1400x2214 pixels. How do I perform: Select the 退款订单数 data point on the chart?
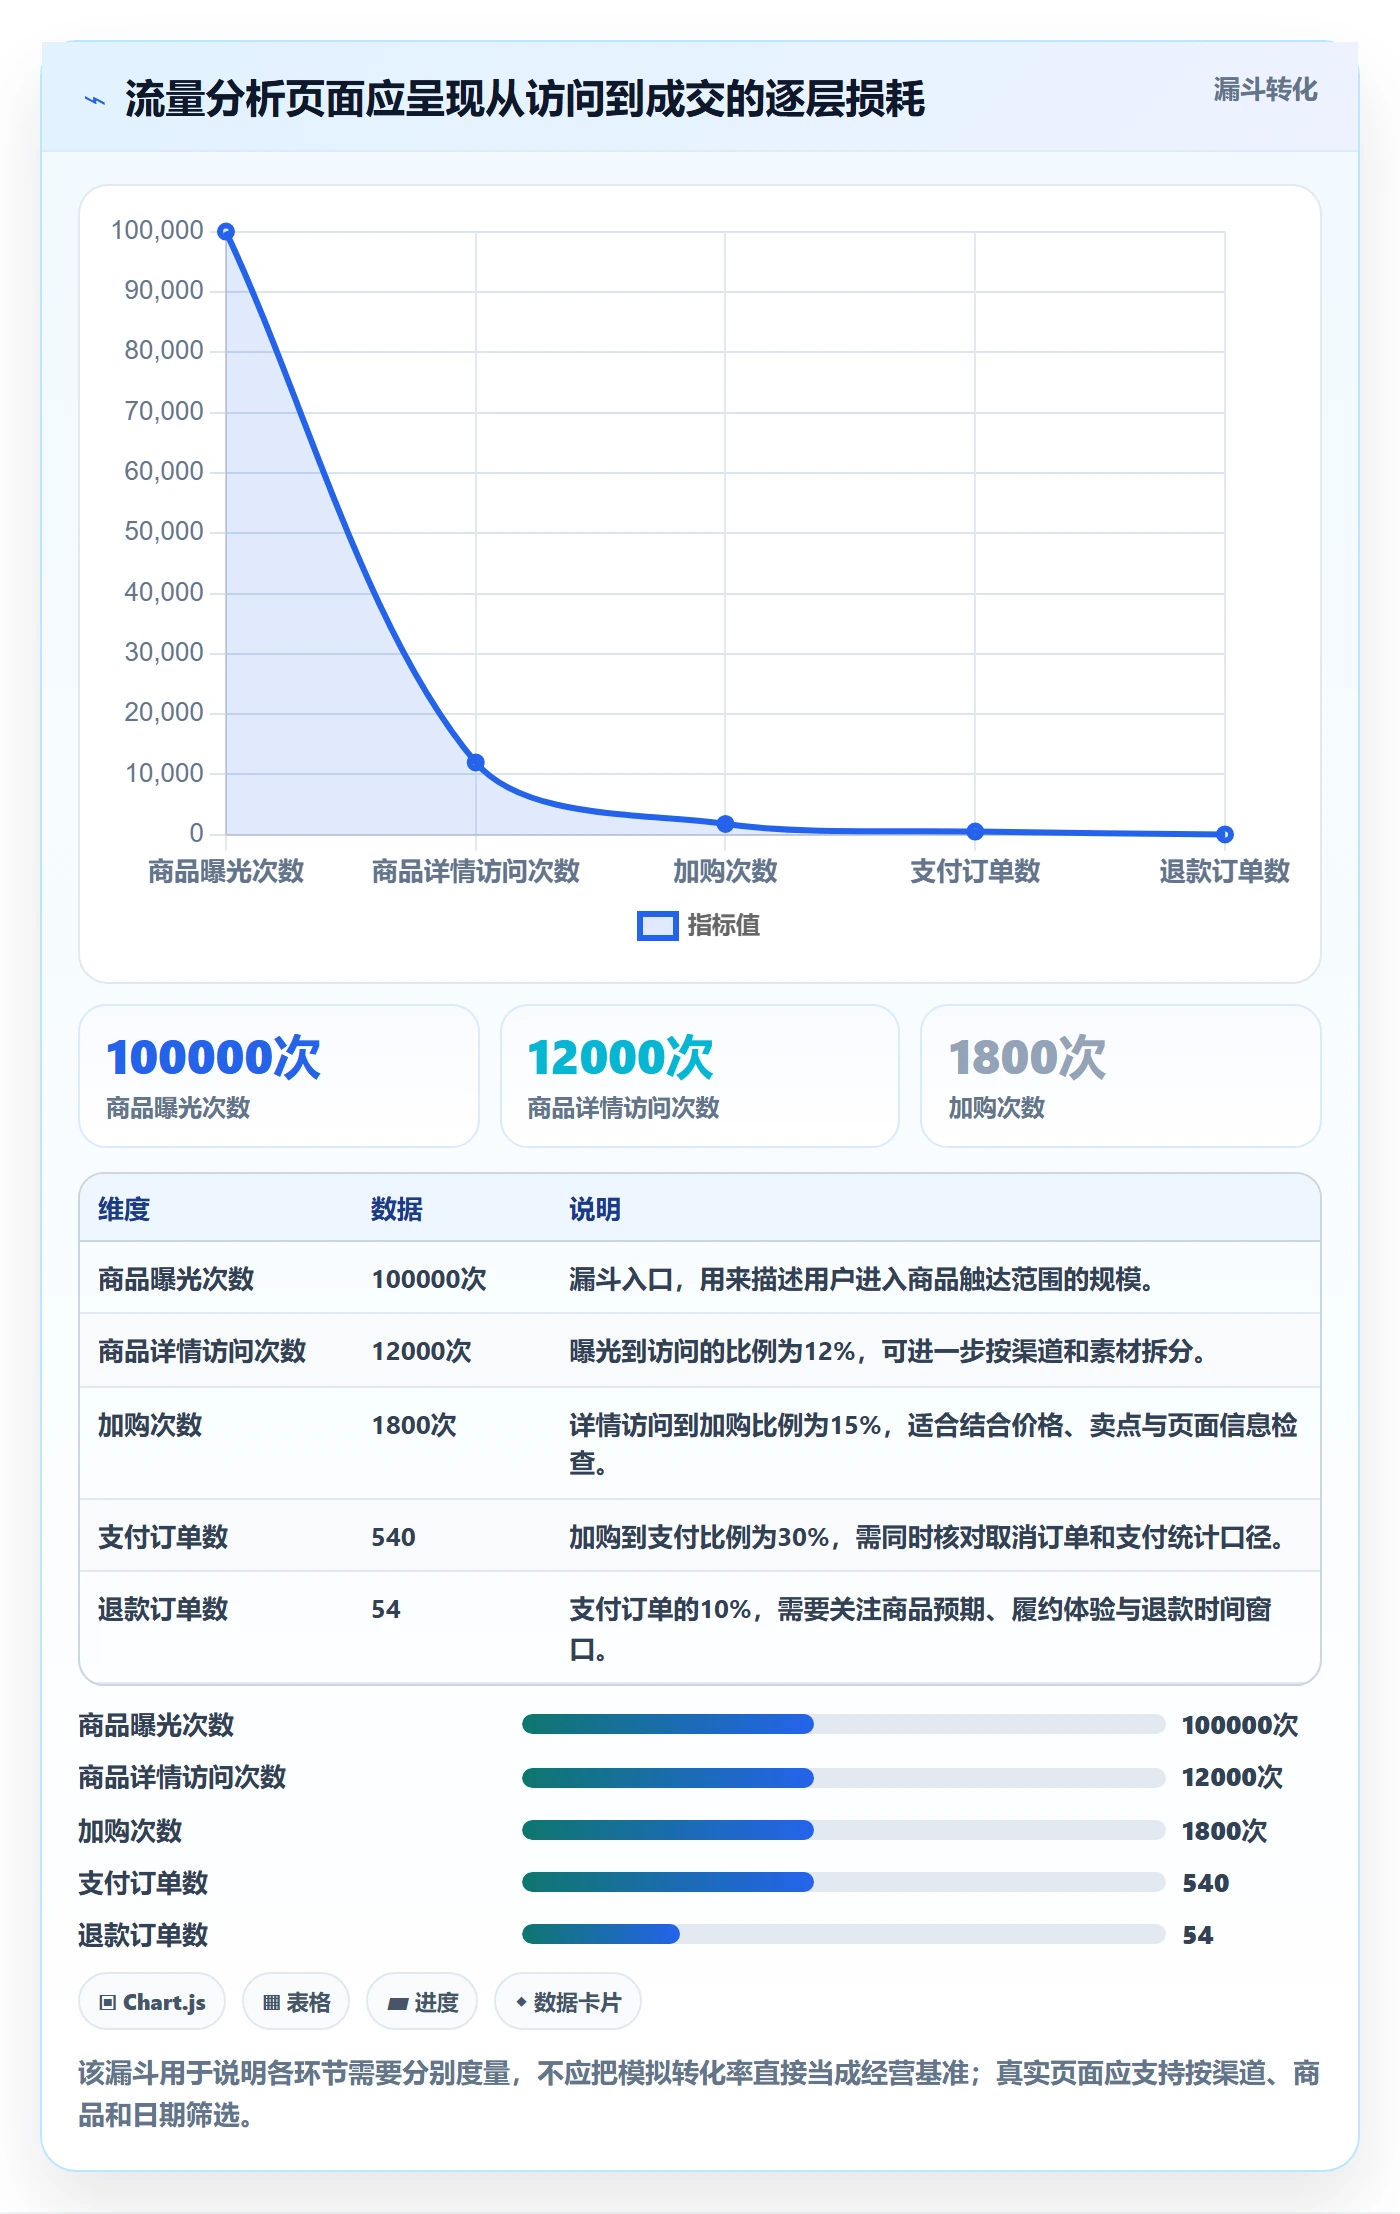click(1225, 834)
